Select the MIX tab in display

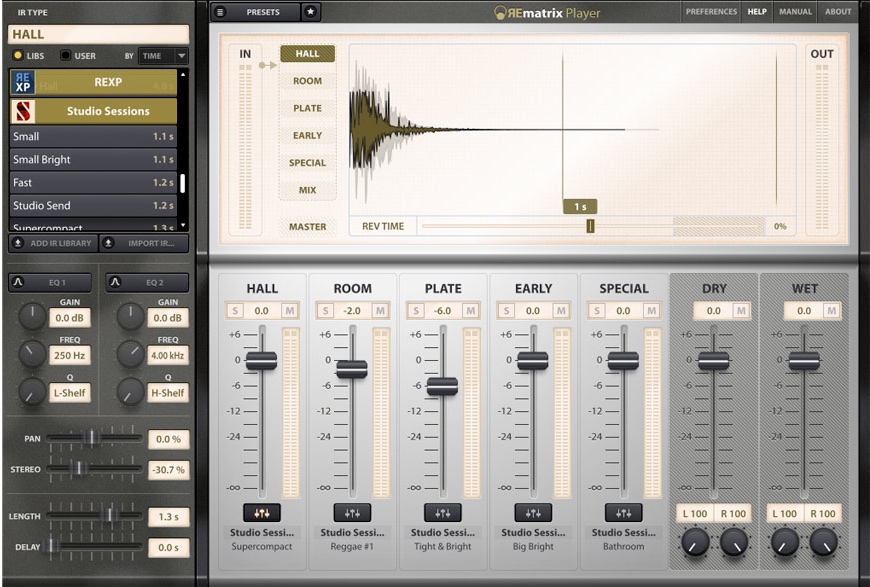point(307,190)
